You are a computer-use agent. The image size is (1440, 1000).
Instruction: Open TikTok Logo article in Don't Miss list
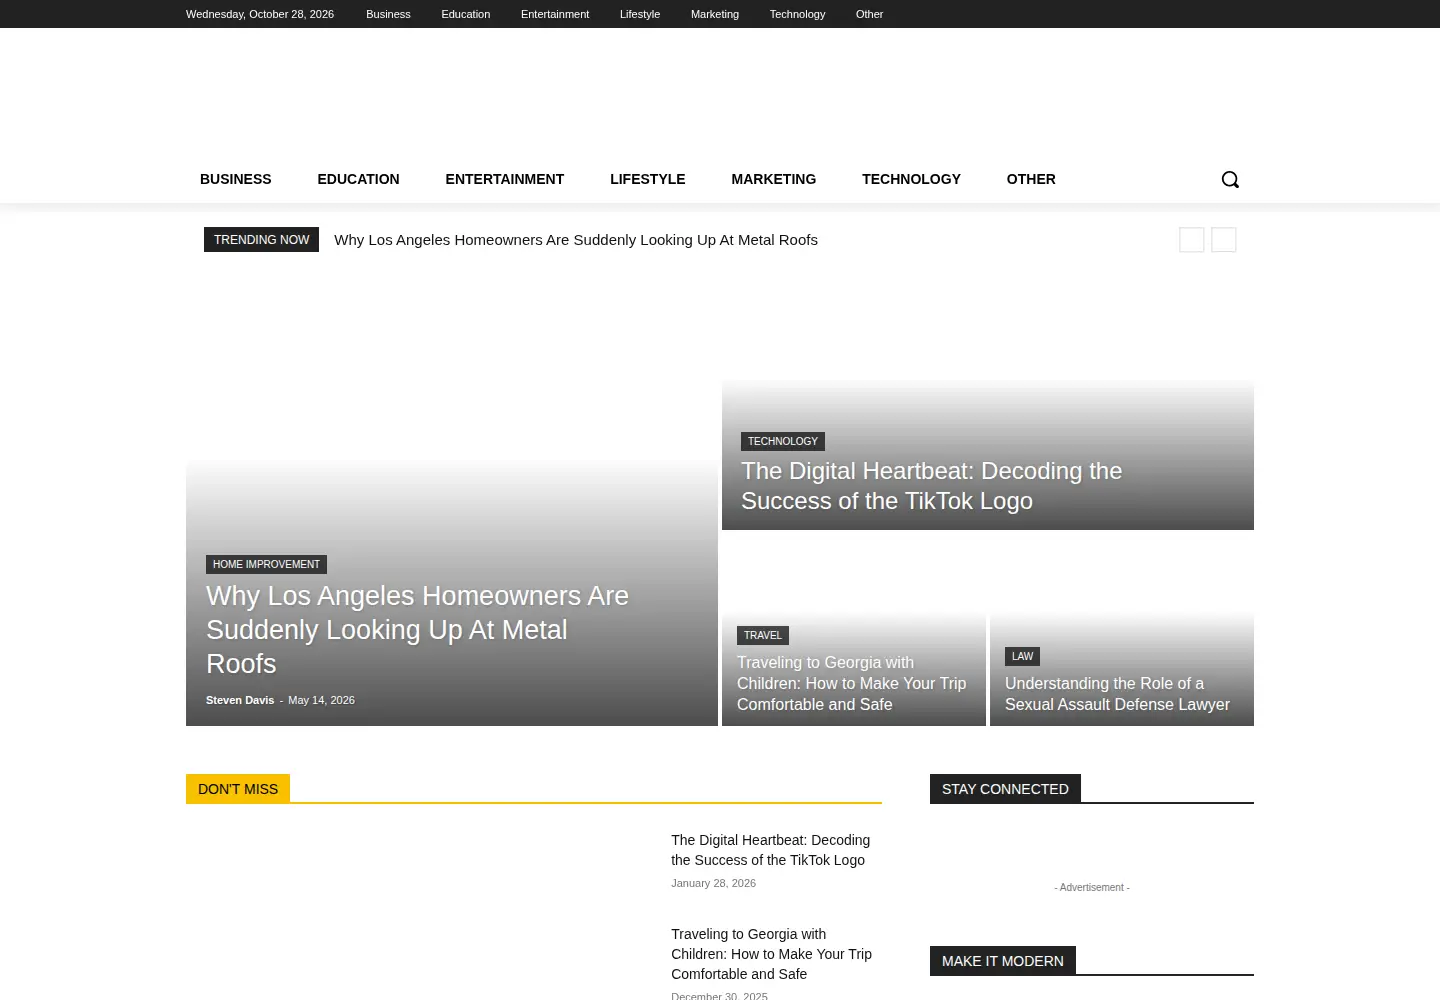point(770,850)
